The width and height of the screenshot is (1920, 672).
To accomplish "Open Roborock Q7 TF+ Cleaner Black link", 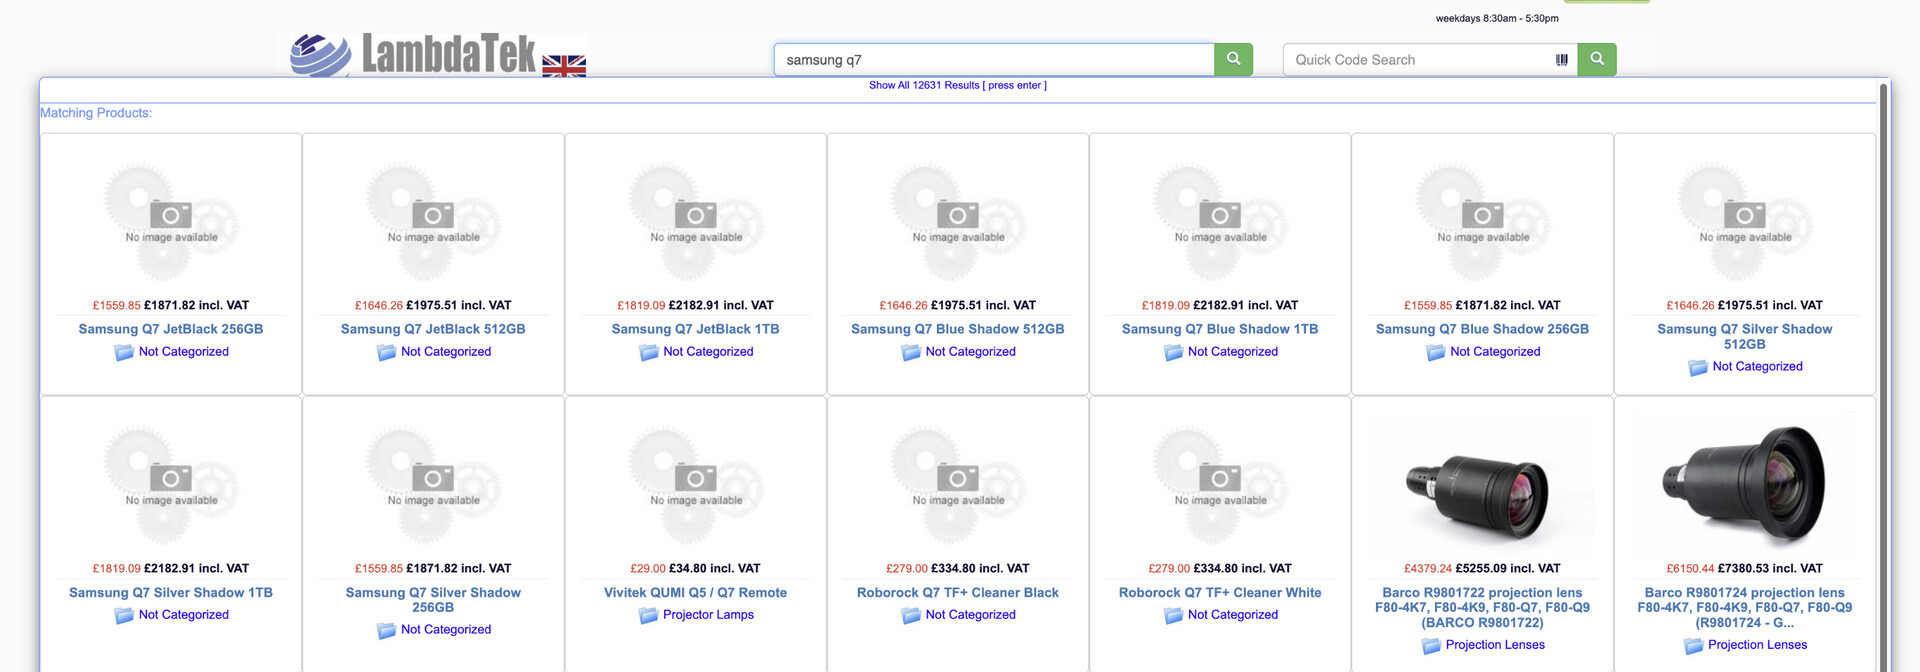I will 958,592.
